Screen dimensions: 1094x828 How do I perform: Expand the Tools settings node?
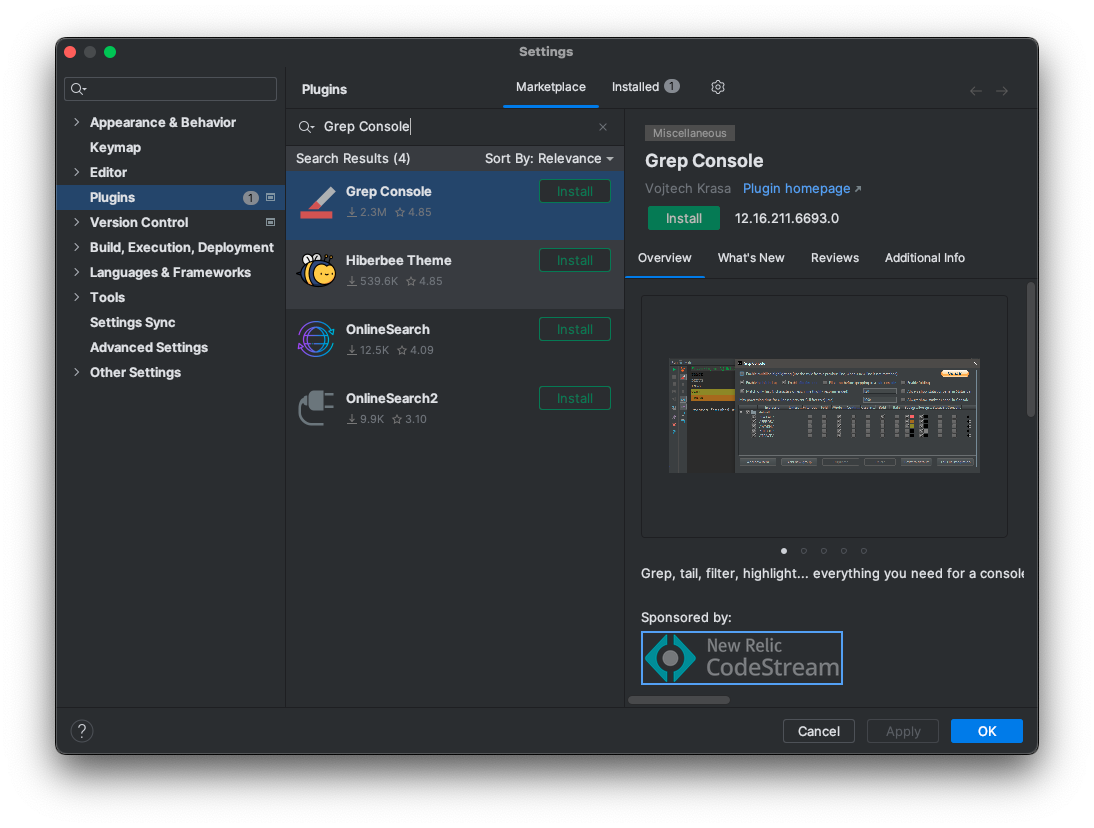[x=77, y=297]
